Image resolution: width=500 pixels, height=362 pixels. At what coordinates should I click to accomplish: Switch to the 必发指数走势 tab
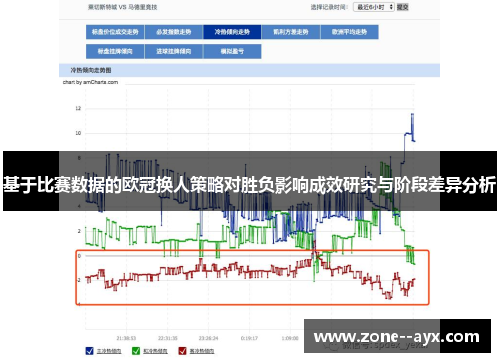pyautogui.click(x=174, y=32)
